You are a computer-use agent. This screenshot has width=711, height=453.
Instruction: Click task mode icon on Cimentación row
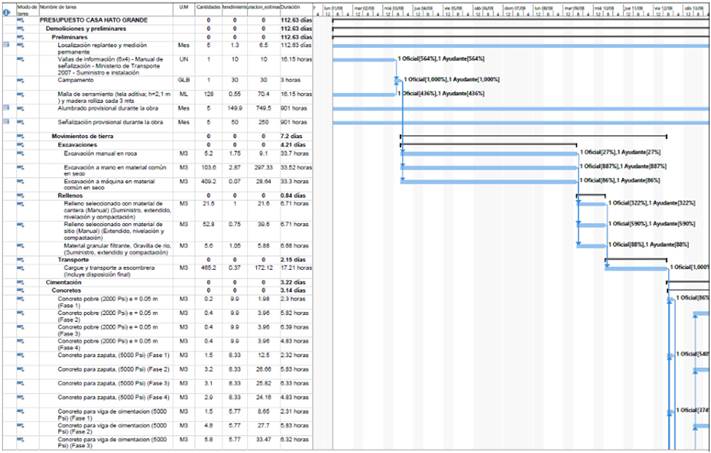tap(21, 283)
